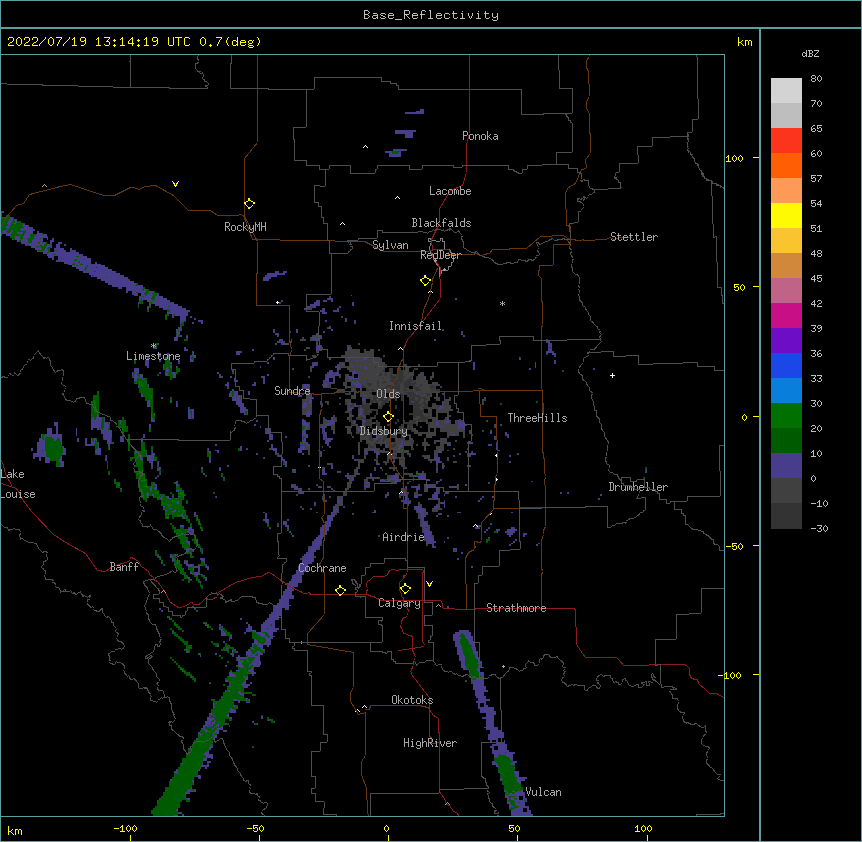Click the Calgary label
Viewport: 862px width, 842px height.
click(x=400, y=603)
